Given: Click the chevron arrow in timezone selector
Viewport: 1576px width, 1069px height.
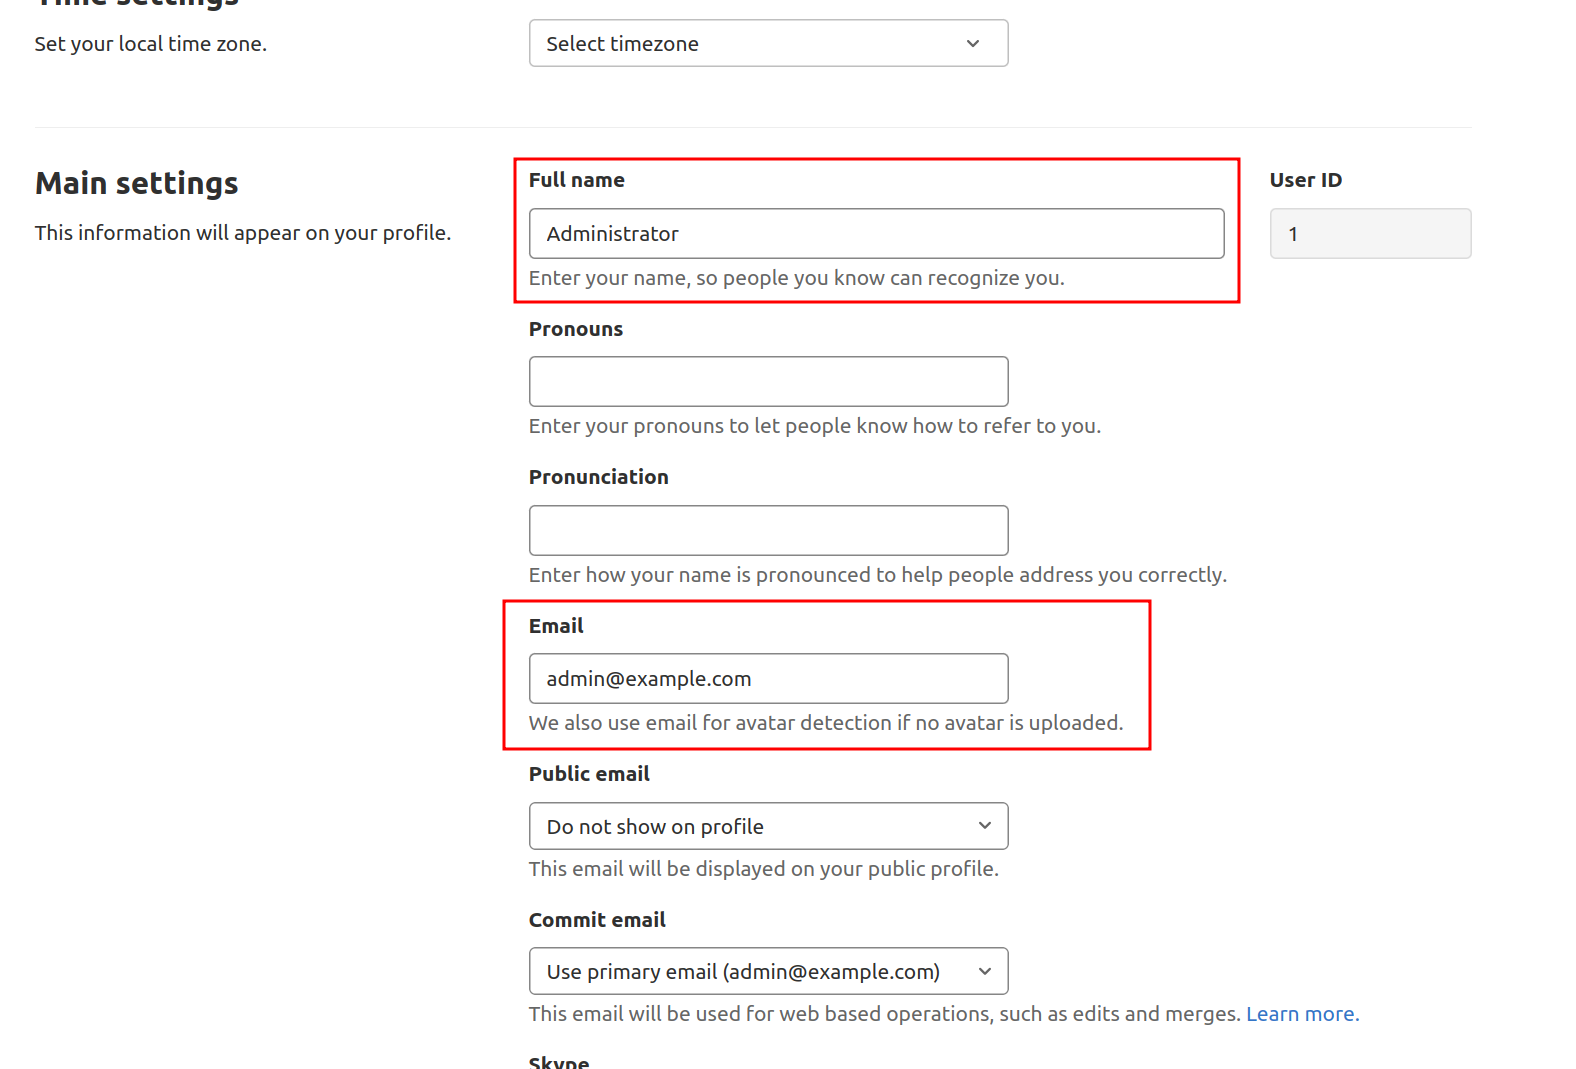Looking at the screenshot, I should coord(972,44).
